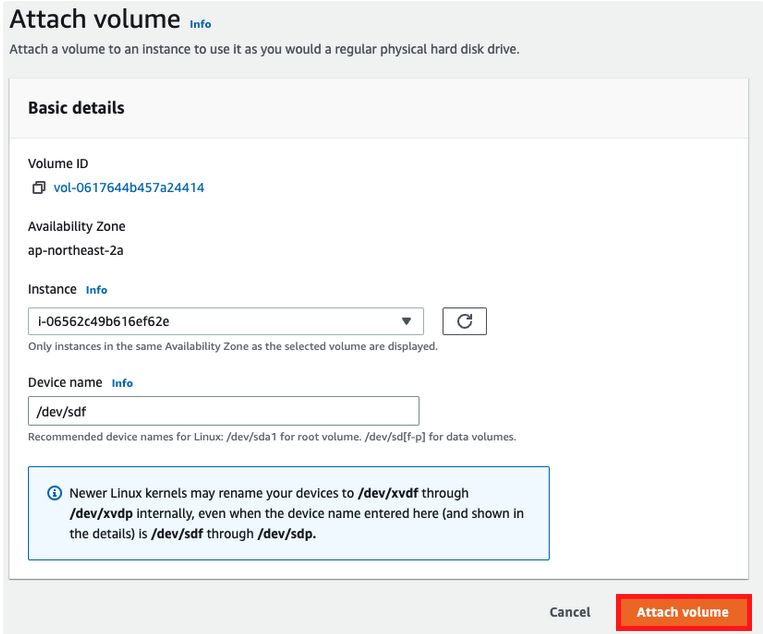
Task: Click the Volume ID field label
Action: point(58,164)
